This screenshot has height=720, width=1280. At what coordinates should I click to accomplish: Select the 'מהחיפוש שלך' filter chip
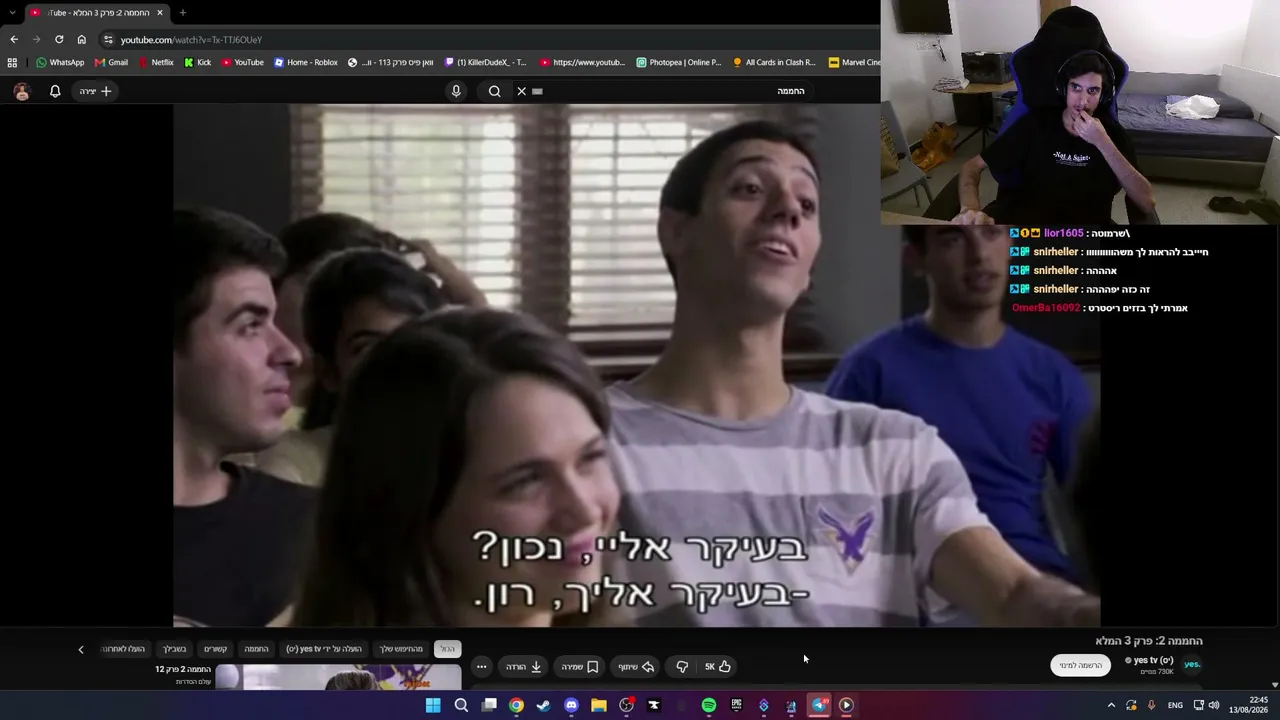point(401,649)
